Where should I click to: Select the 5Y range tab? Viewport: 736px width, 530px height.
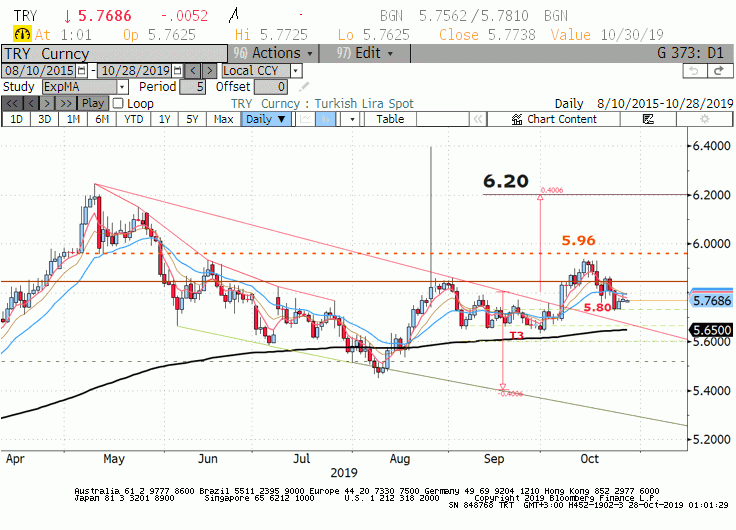[192, 119]
